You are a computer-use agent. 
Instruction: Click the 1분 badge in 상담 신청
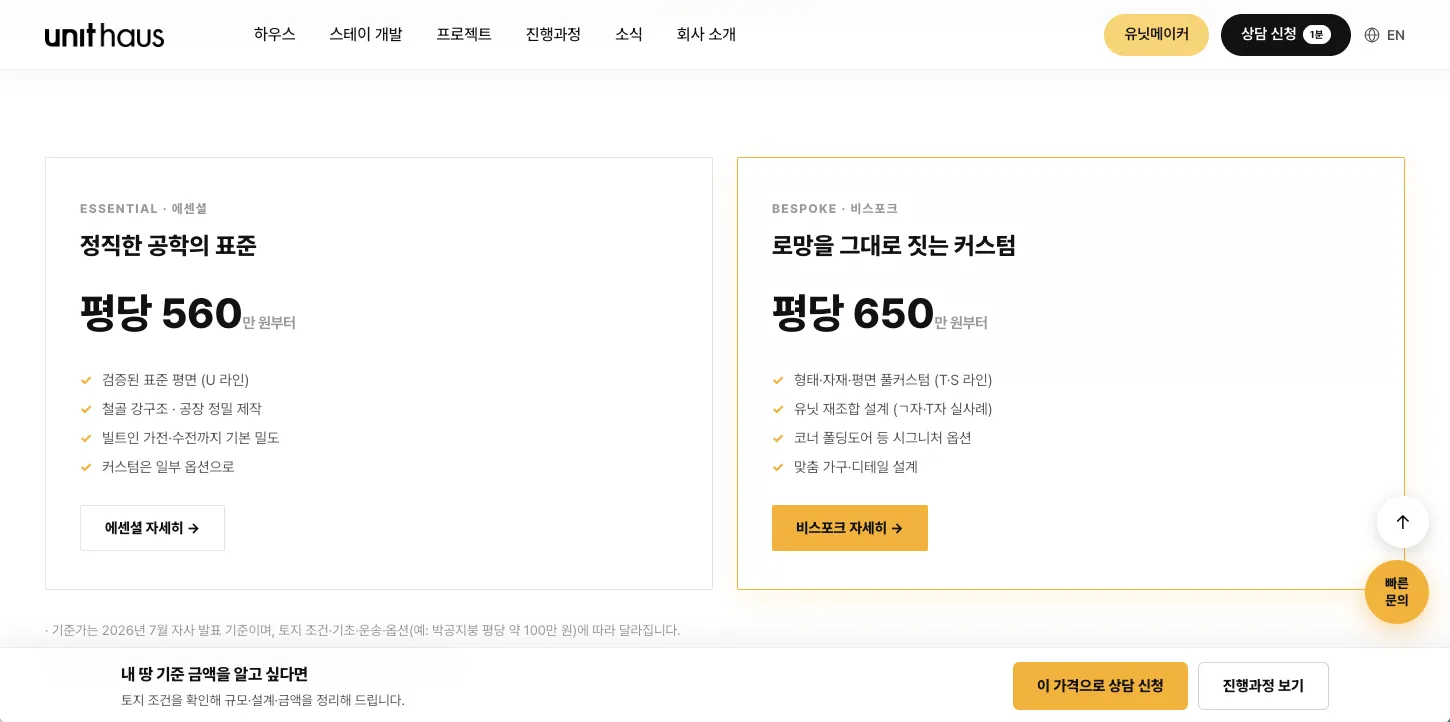[1317, 35]
